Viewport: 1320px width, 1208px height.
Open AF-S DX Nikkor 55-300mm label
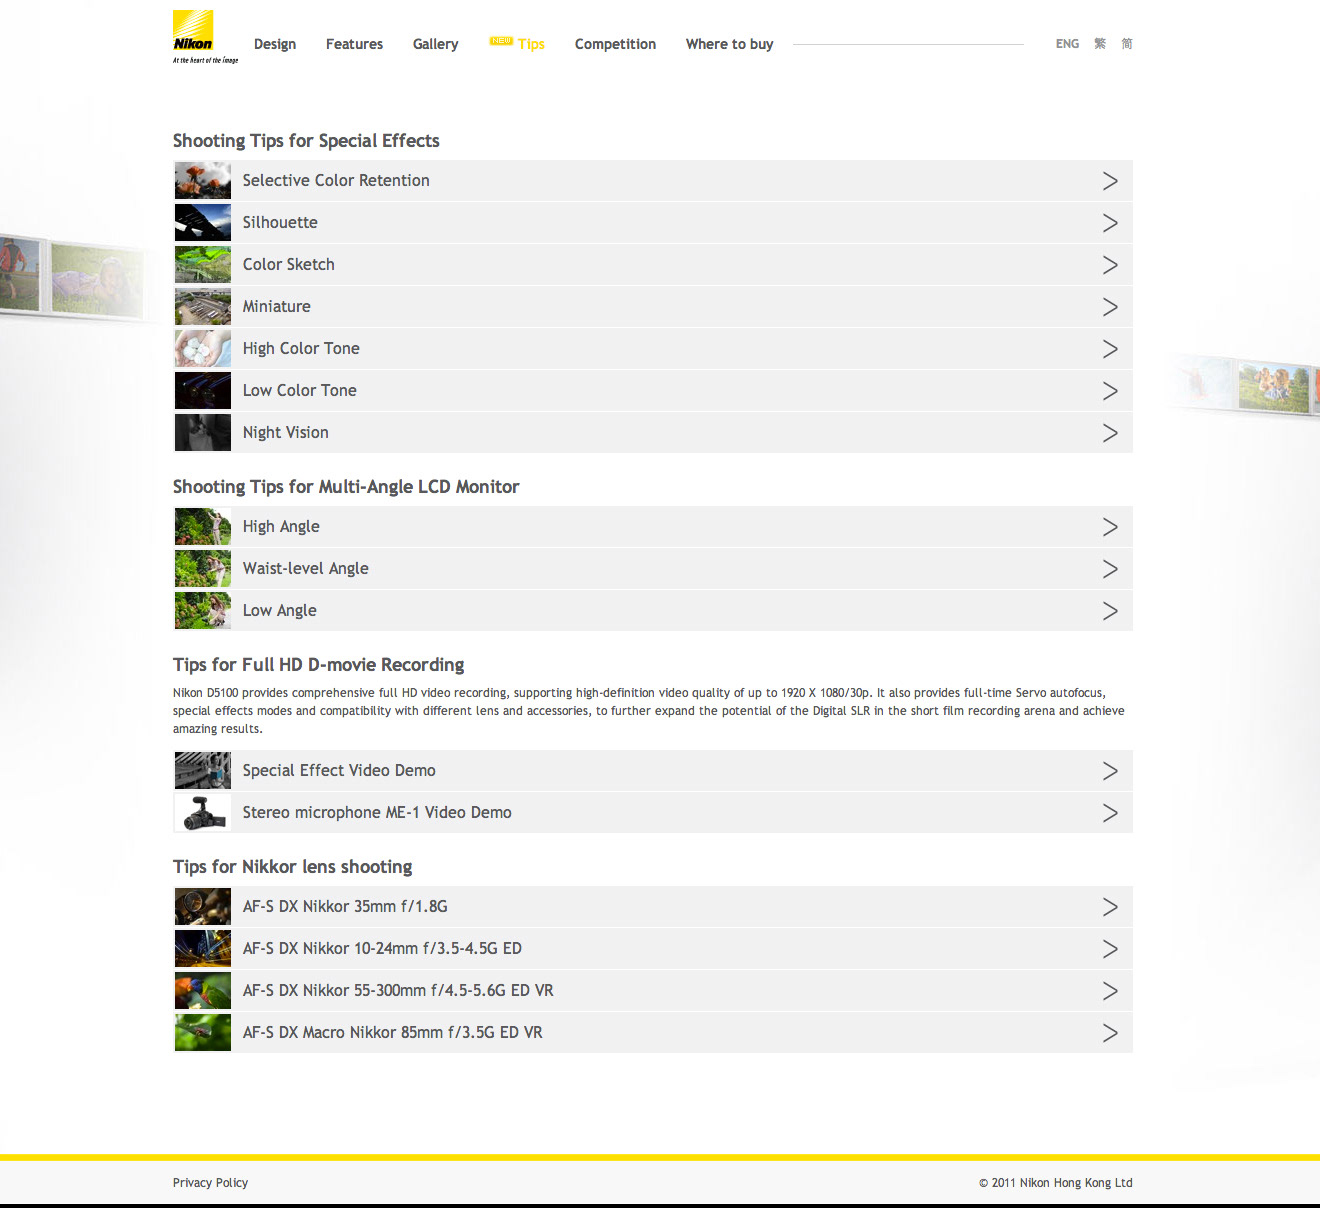tap(398, 991)
